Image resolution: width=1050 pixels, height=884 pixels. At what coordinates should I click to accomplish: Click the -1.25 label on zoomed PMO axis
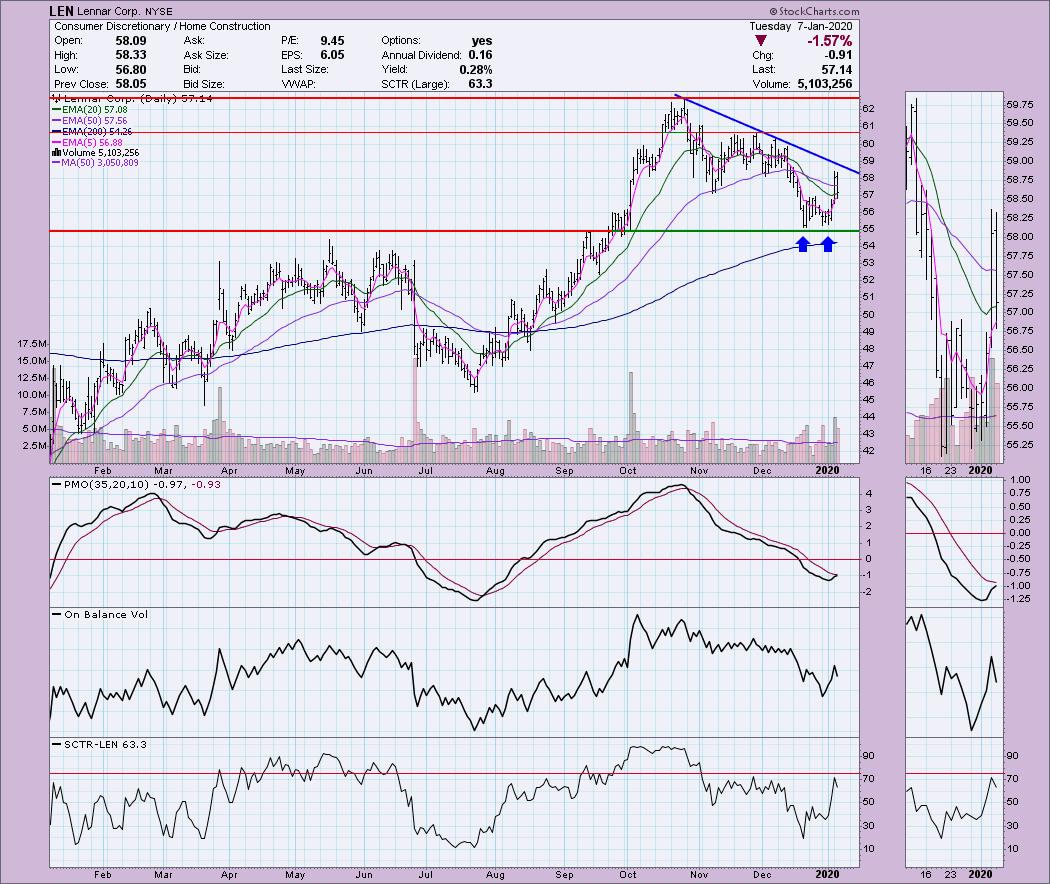click(1019, 599)
